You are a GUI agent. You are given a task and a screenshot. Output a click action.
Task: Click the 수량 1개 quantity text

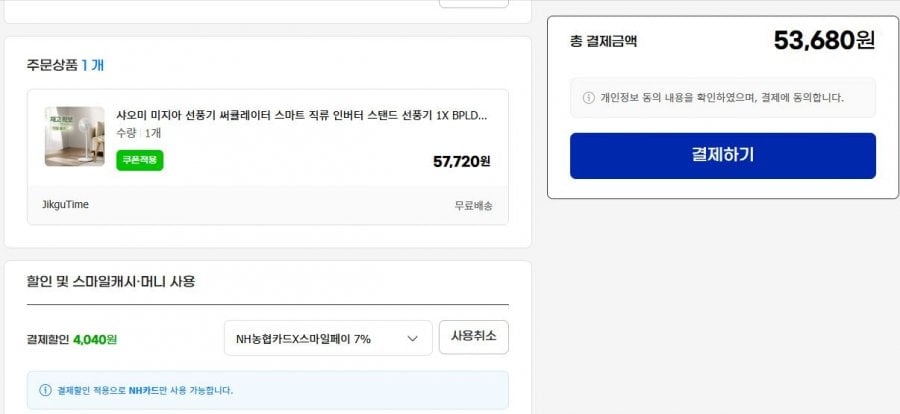pyautogui.click(x=139, y=133)
